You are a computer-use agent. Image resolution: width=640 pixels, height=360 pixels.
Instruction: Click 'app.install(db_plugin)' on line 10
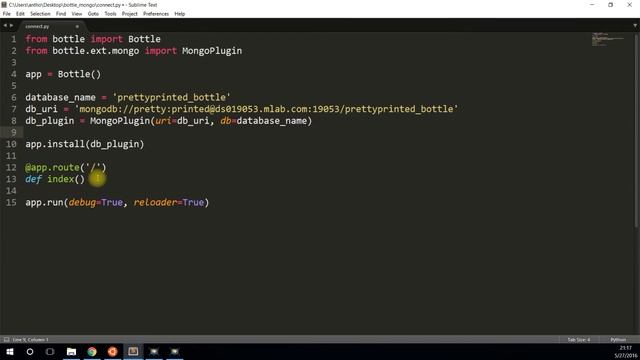(85, 144)
